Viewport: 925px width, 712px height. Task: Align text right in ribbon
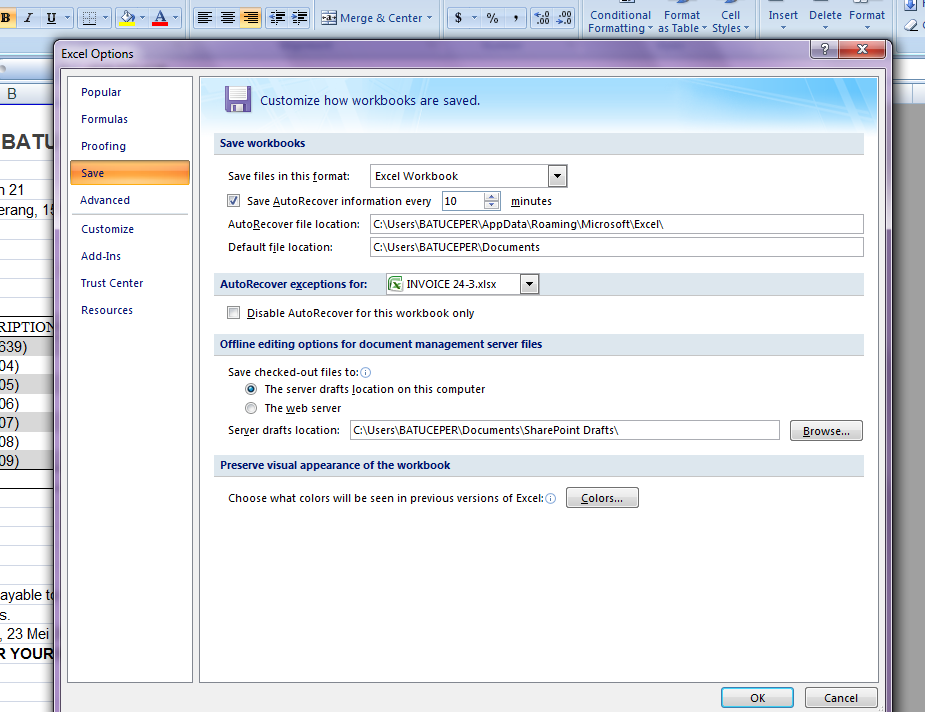tap(251, 18)
